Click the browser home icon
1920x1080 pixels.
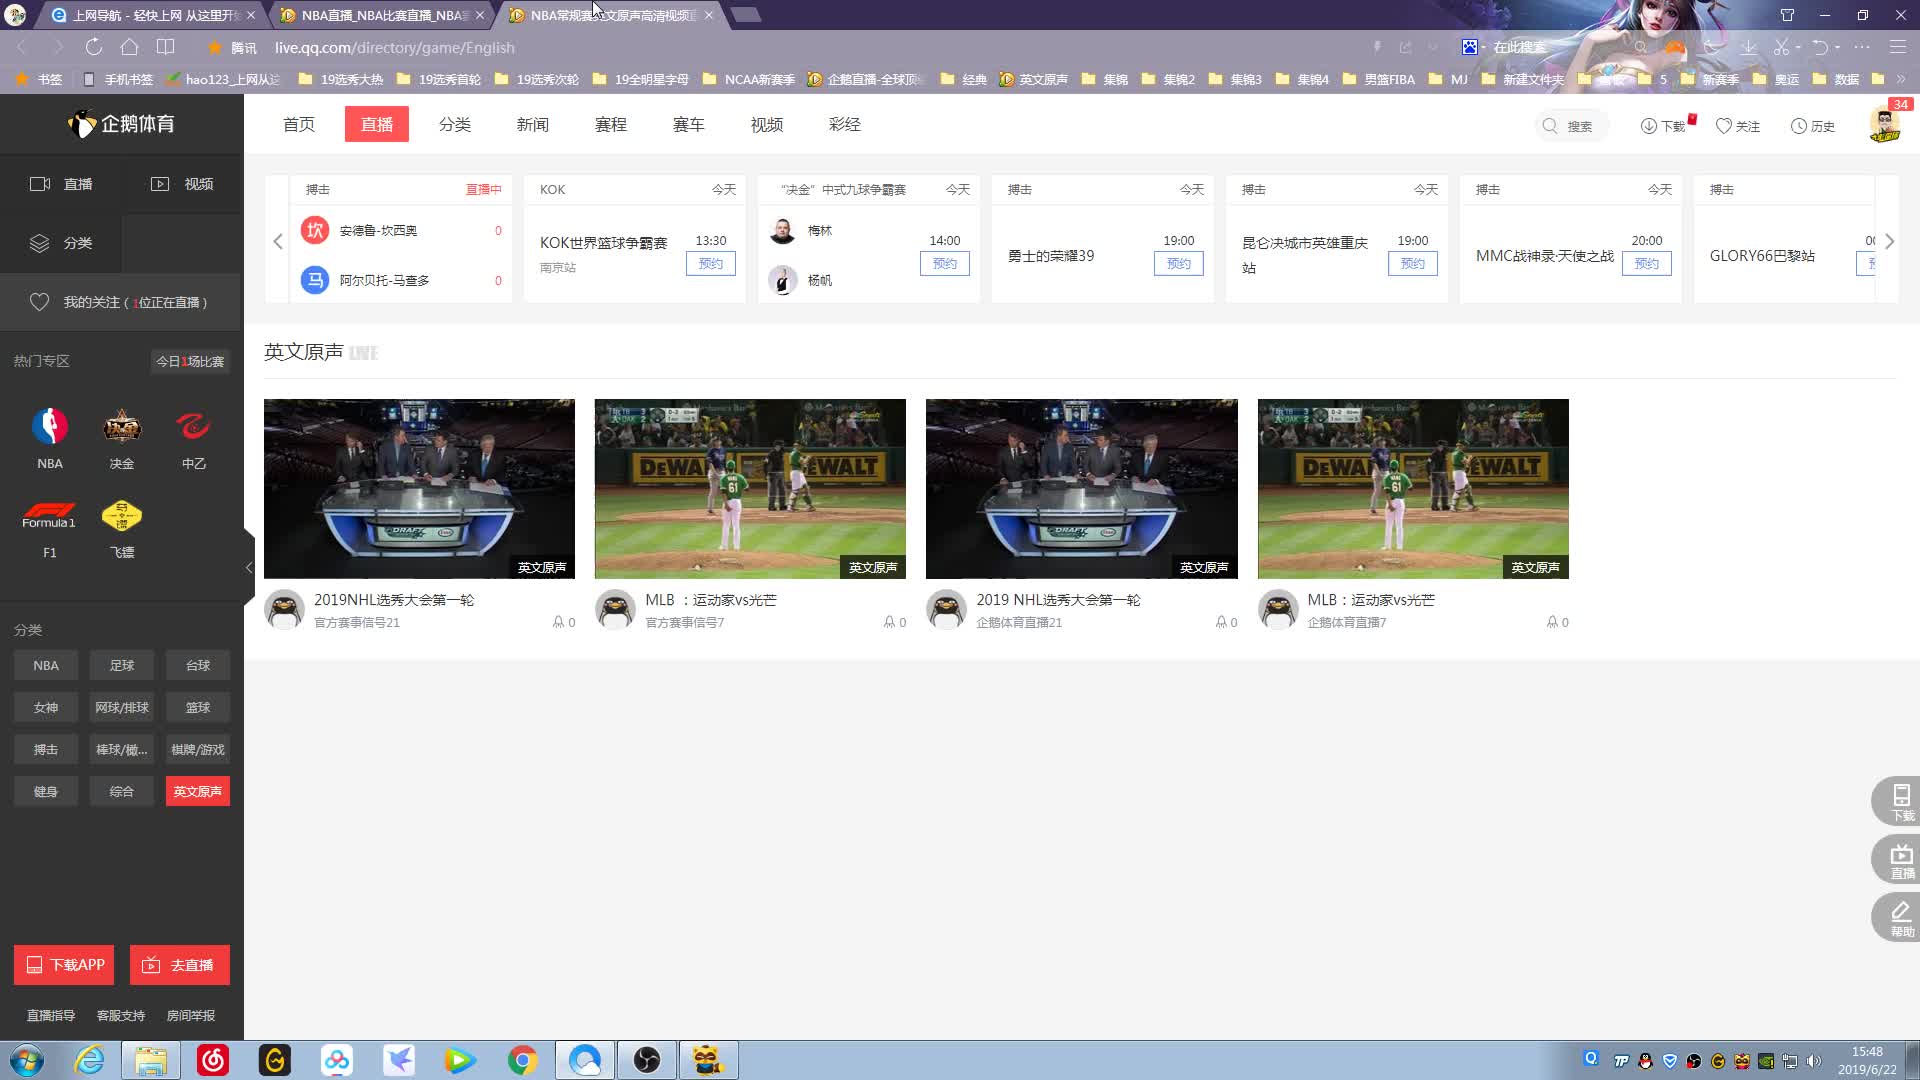129,47
